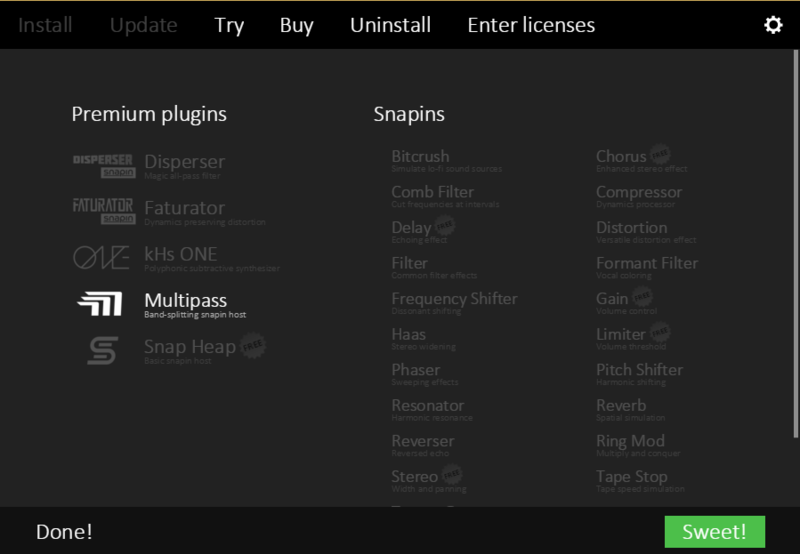Image resolution: width=800 pixels, height=554 pixels.
Task: Click the kHs ONE logo icon
Action: (103, 258)
